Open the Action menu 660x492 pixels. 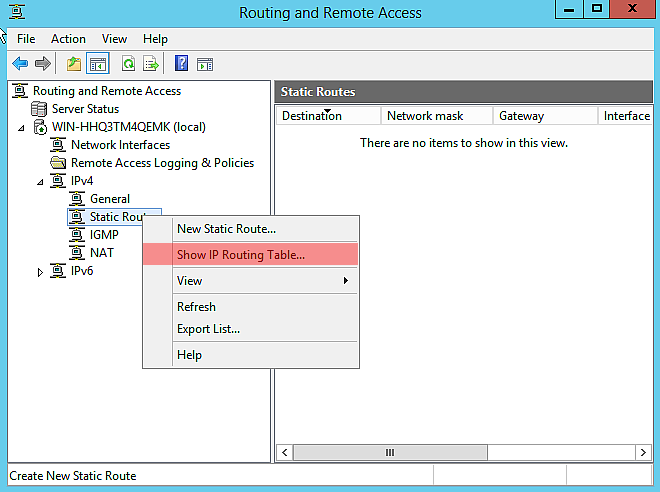68,39
